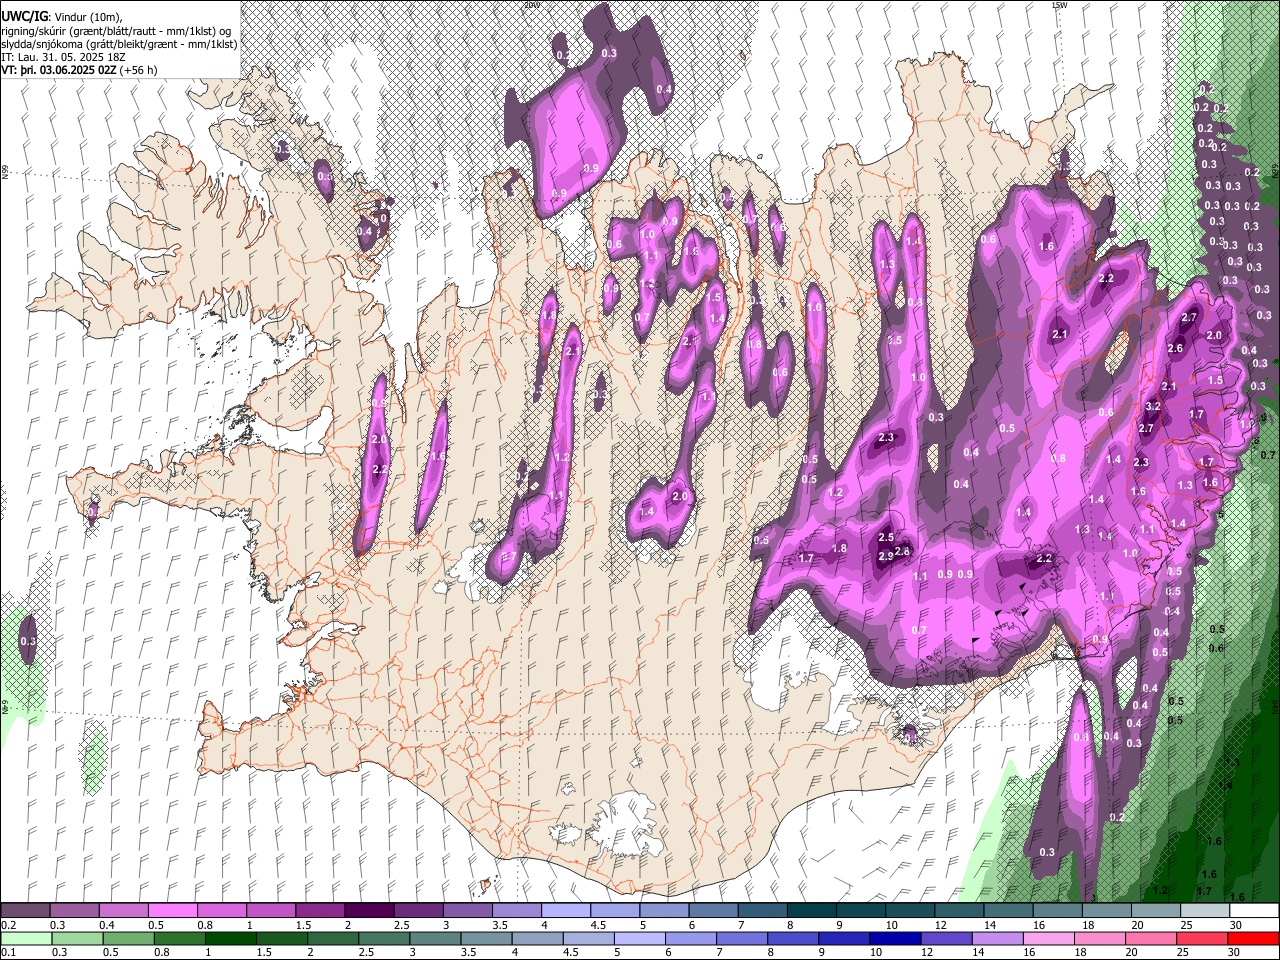The image size is (1280, 960).
Task: Click the 2.9 precipitation value on the map
Action: [x=885, y=557]
